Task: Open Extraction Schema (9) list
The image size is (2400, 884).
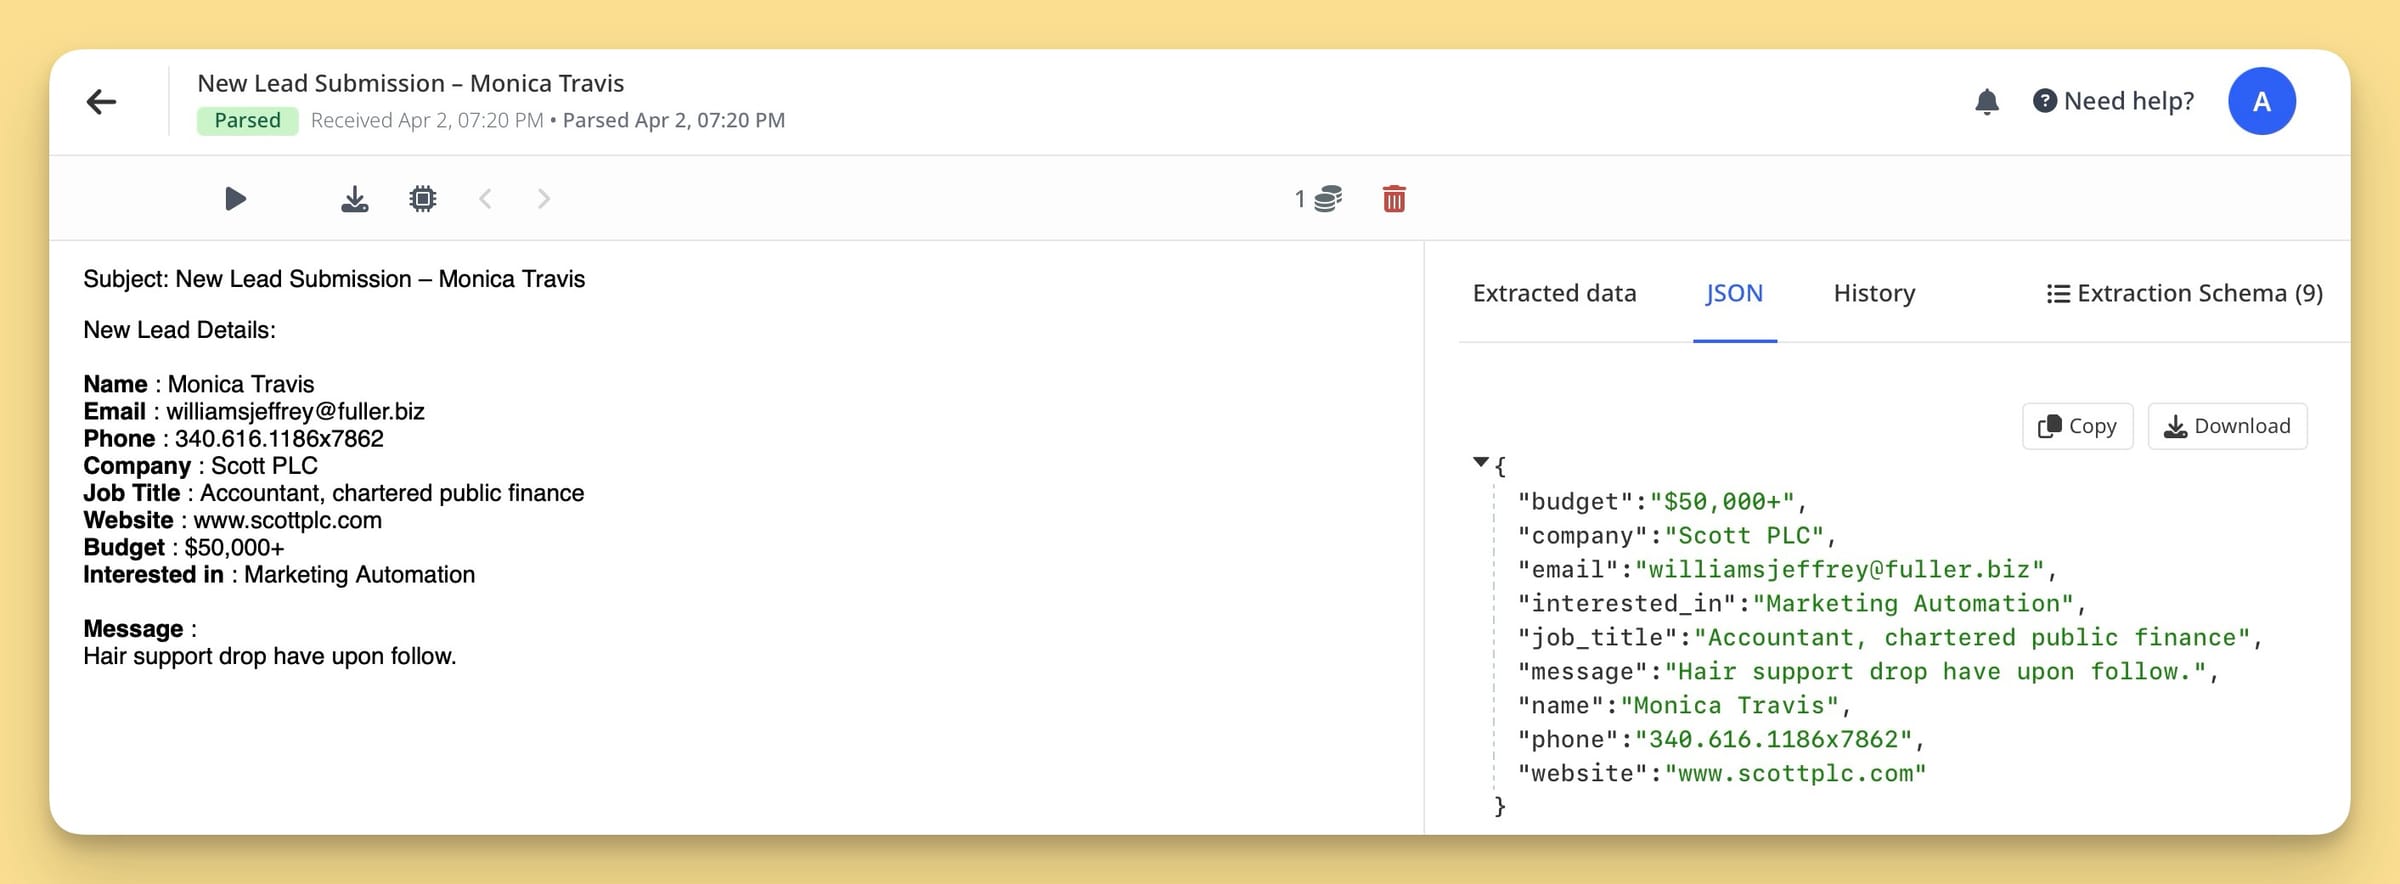Action: [x=2184, y=293]
